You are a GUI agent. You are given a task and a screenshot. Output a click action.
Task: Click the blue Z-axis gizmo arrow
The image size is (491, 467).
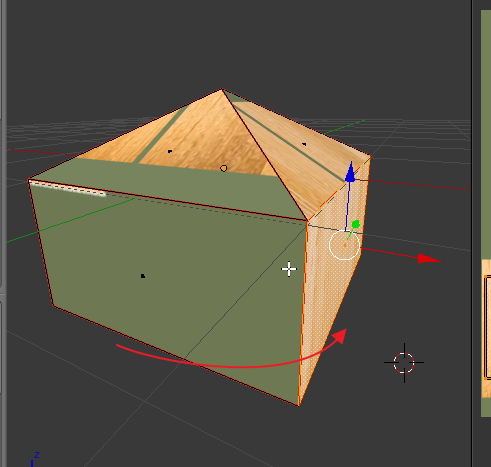[x=350, y=172]
